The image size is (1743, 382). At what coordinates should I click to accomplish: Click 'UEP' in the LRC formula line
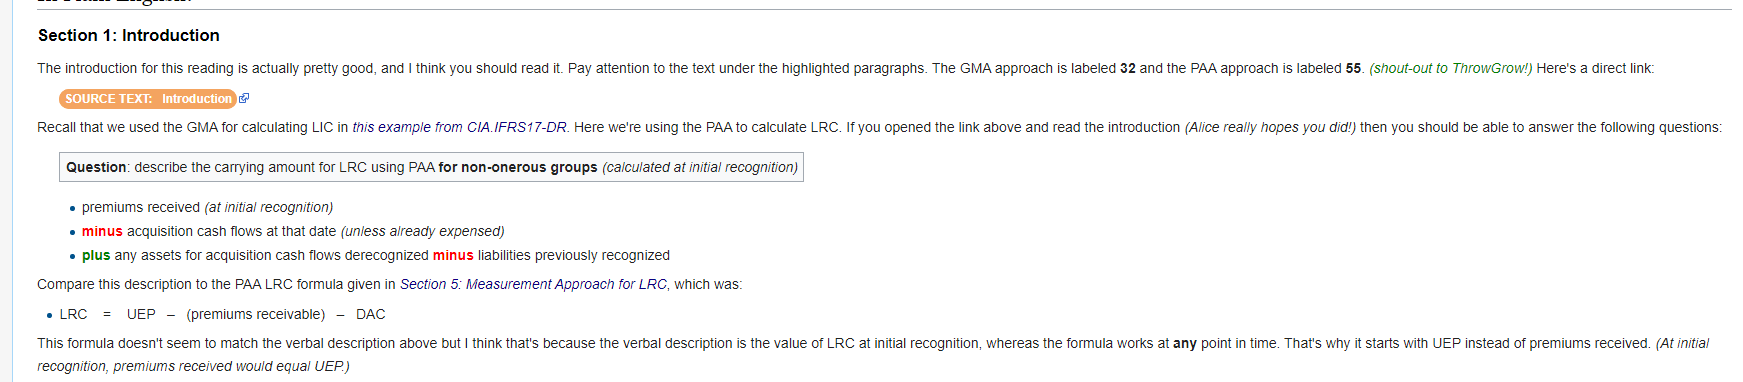pyautogui.click(x=141, y=315)
